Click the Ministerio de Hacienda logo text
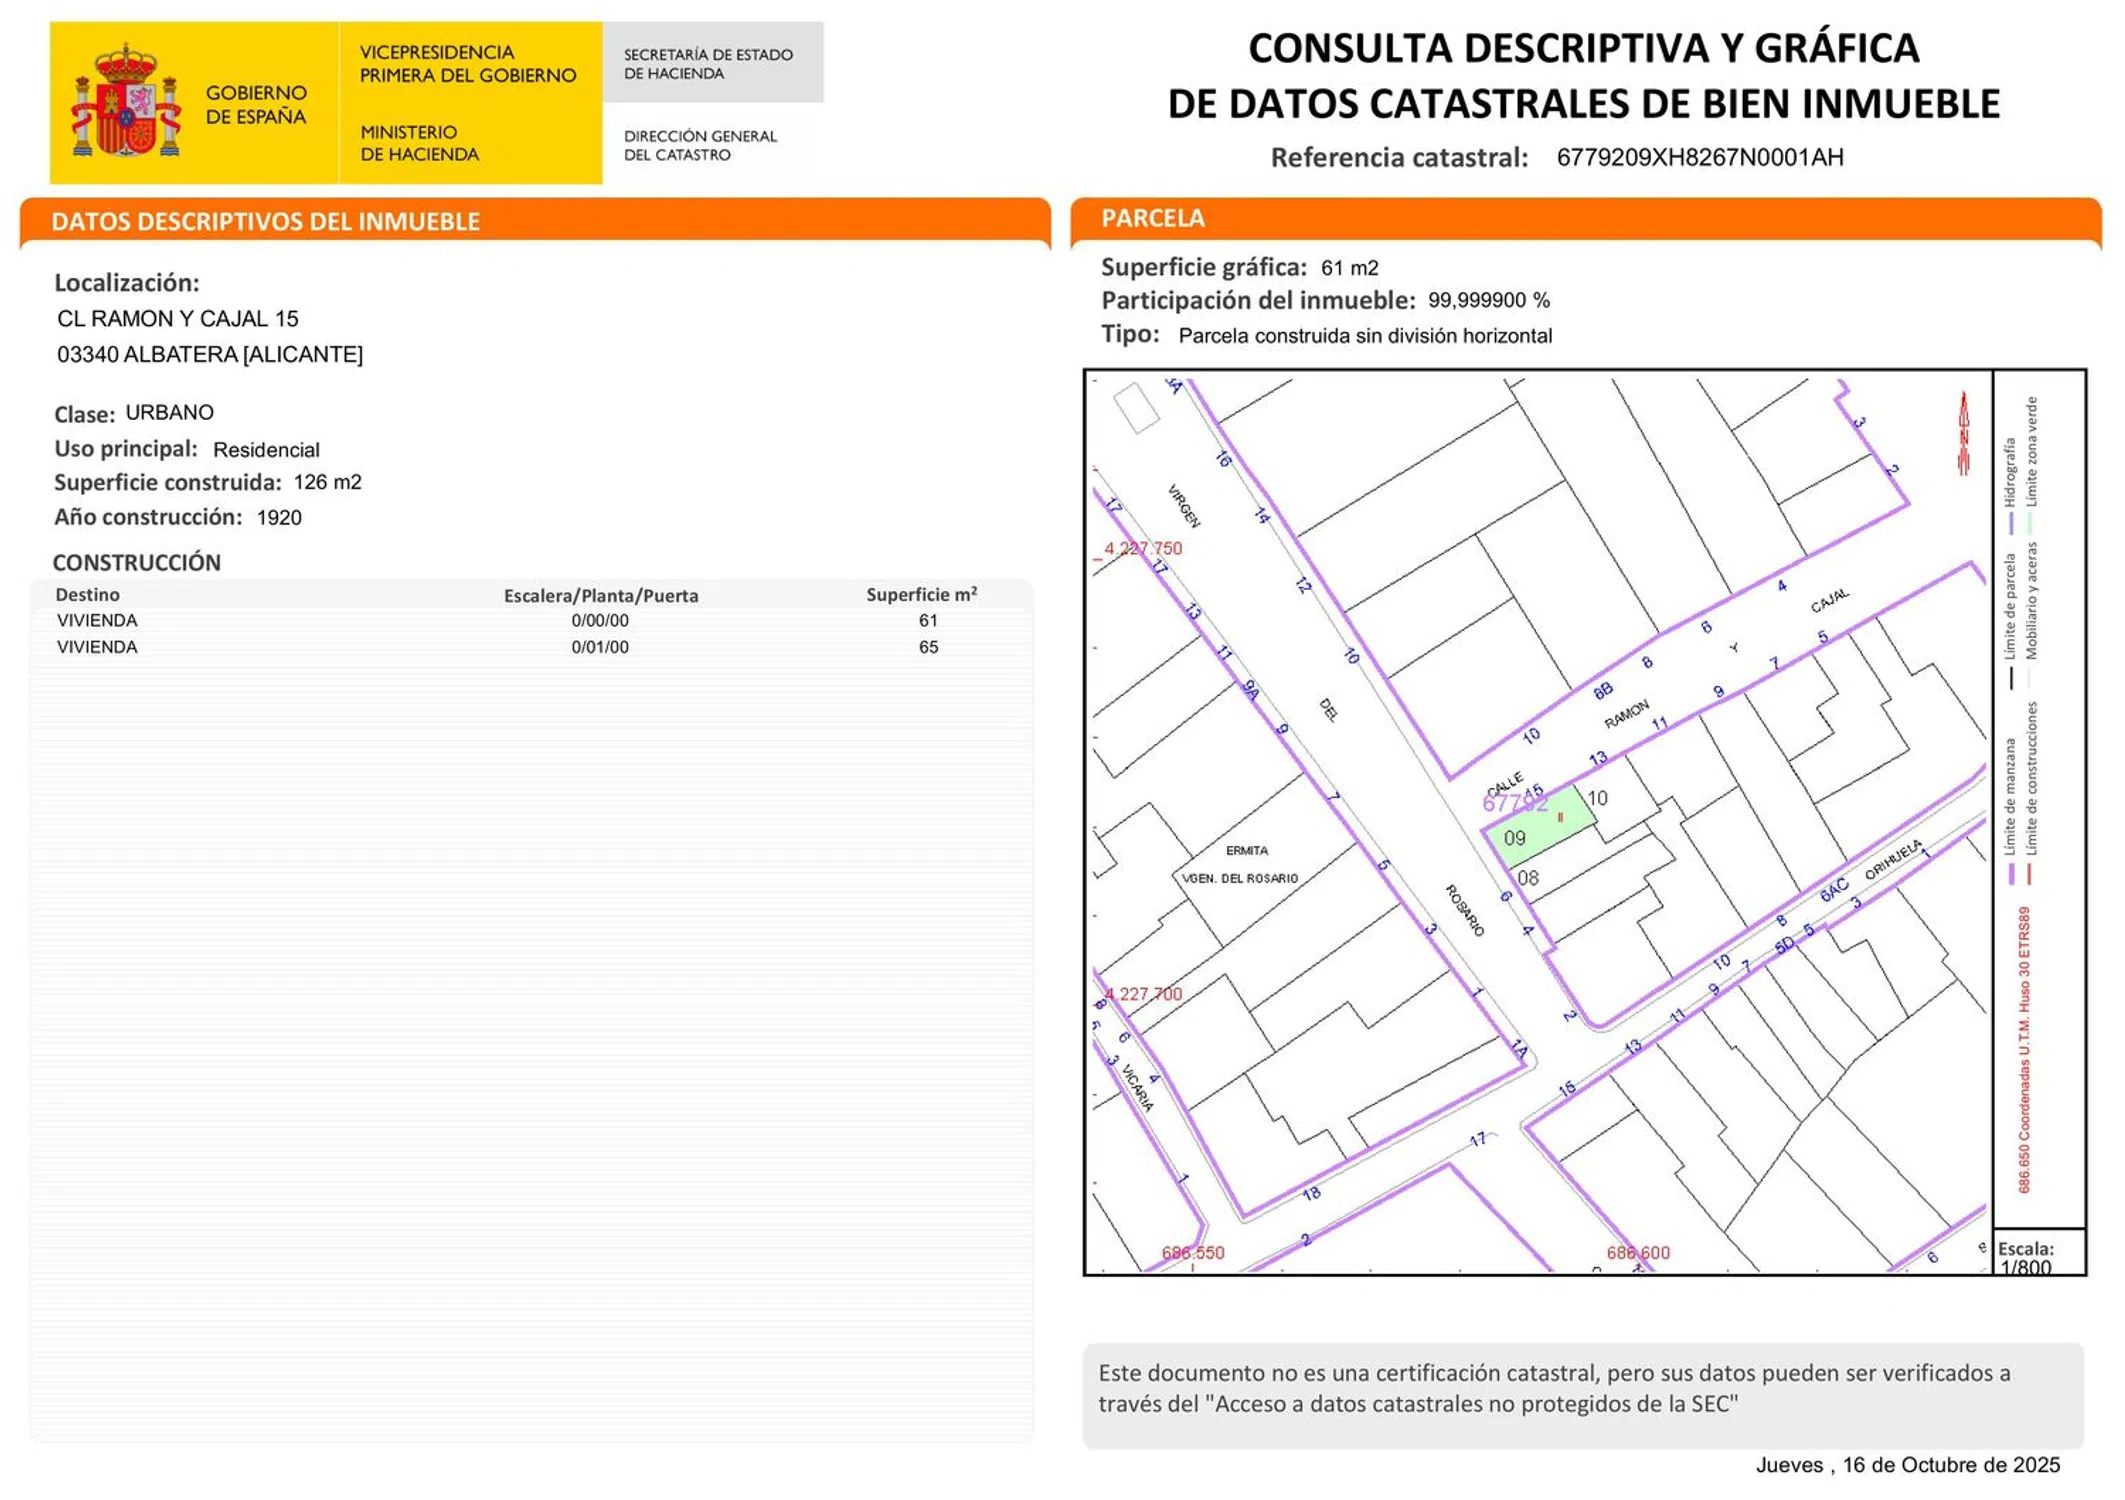Image resolution: width=2125 pixels, height=1500 pixels. point(419,143)
